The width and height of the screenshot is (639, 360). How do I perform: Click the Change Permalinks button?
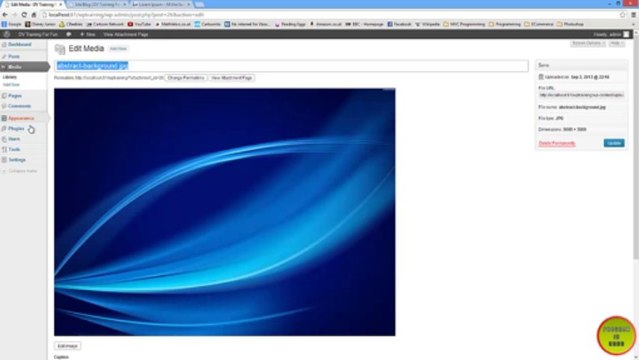point(186,78)
